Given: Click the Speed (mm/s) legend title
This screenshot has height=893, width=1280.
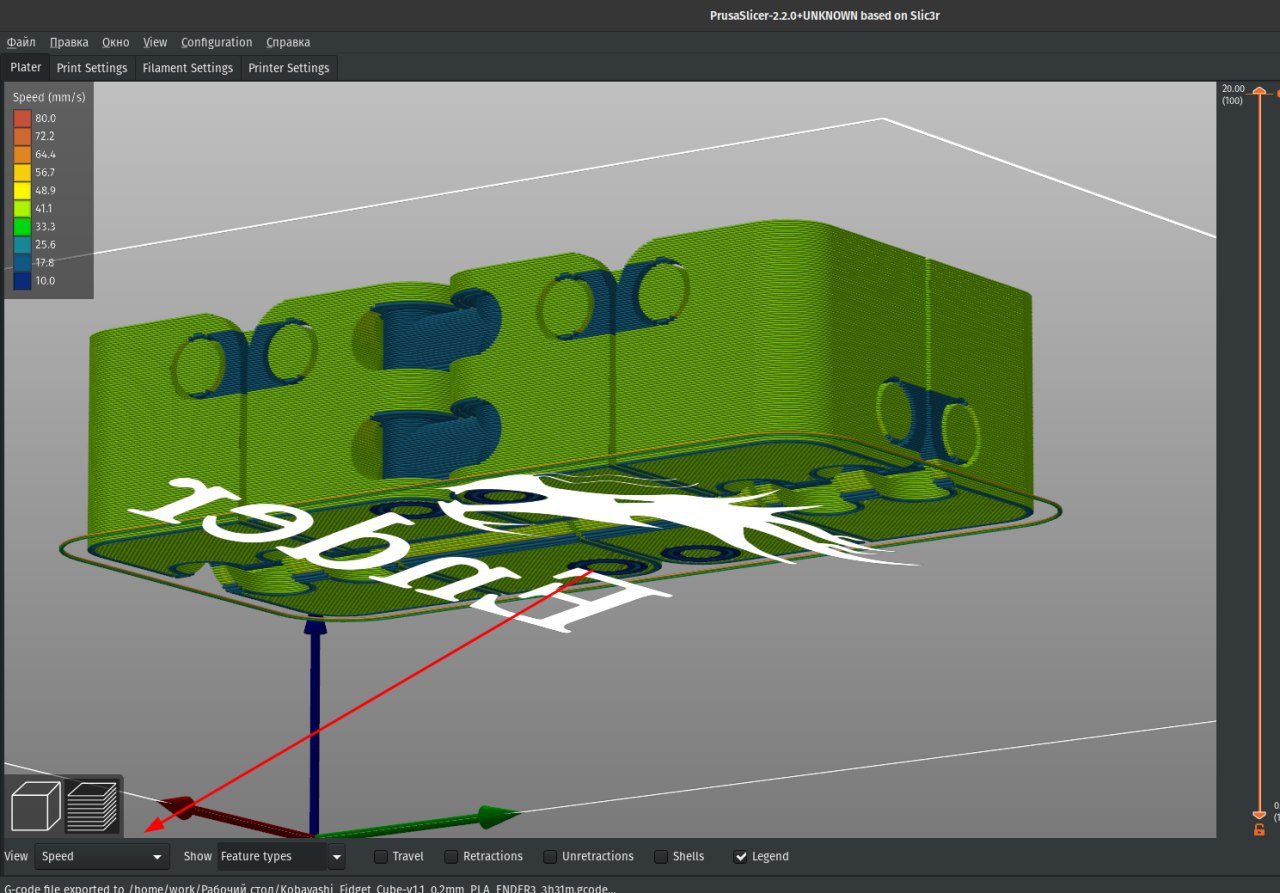Looking at the screenshot, I should pos(49,97).
